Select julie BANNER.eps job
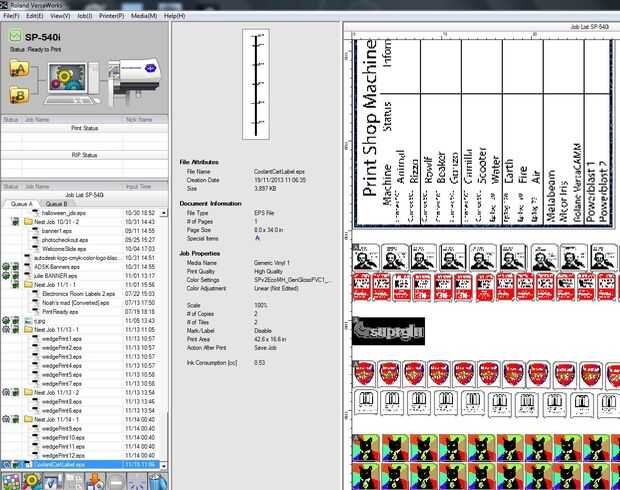The width and height of the screenshot is (620, 490). (55, 276)
